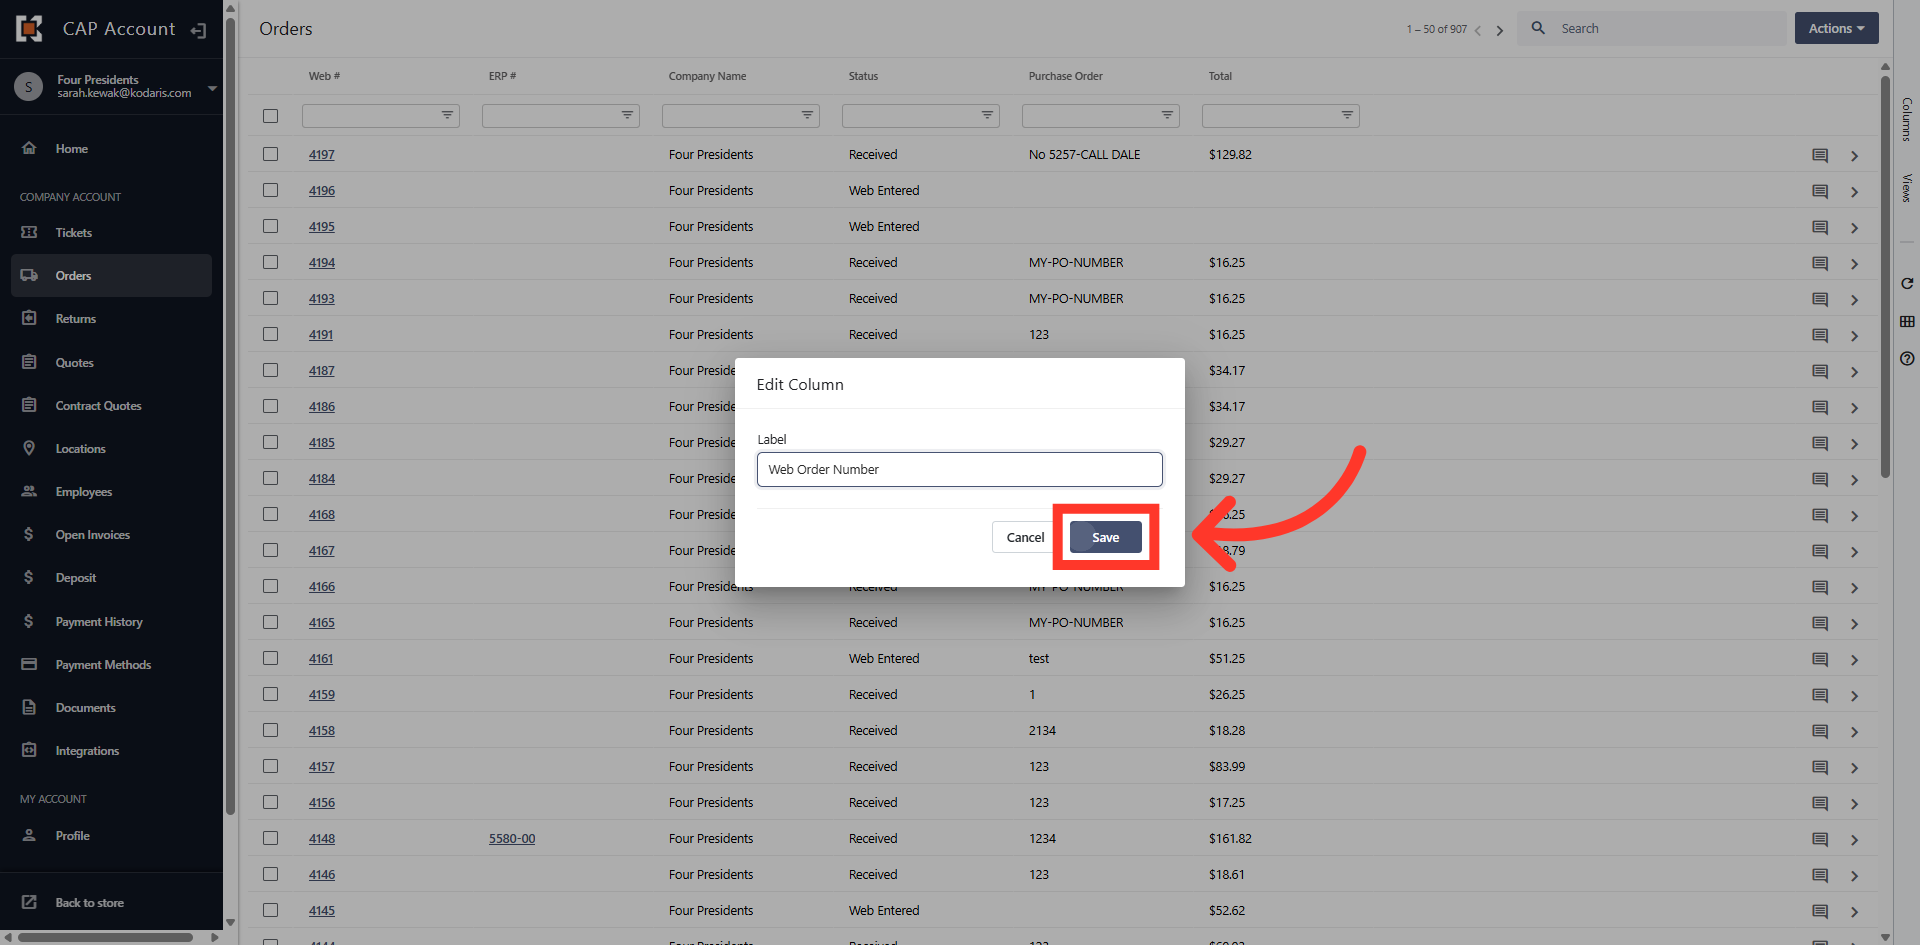Click the Label input in Edit Column
The height and width of the screenshot is (945, 1920).
coord(960,469)
